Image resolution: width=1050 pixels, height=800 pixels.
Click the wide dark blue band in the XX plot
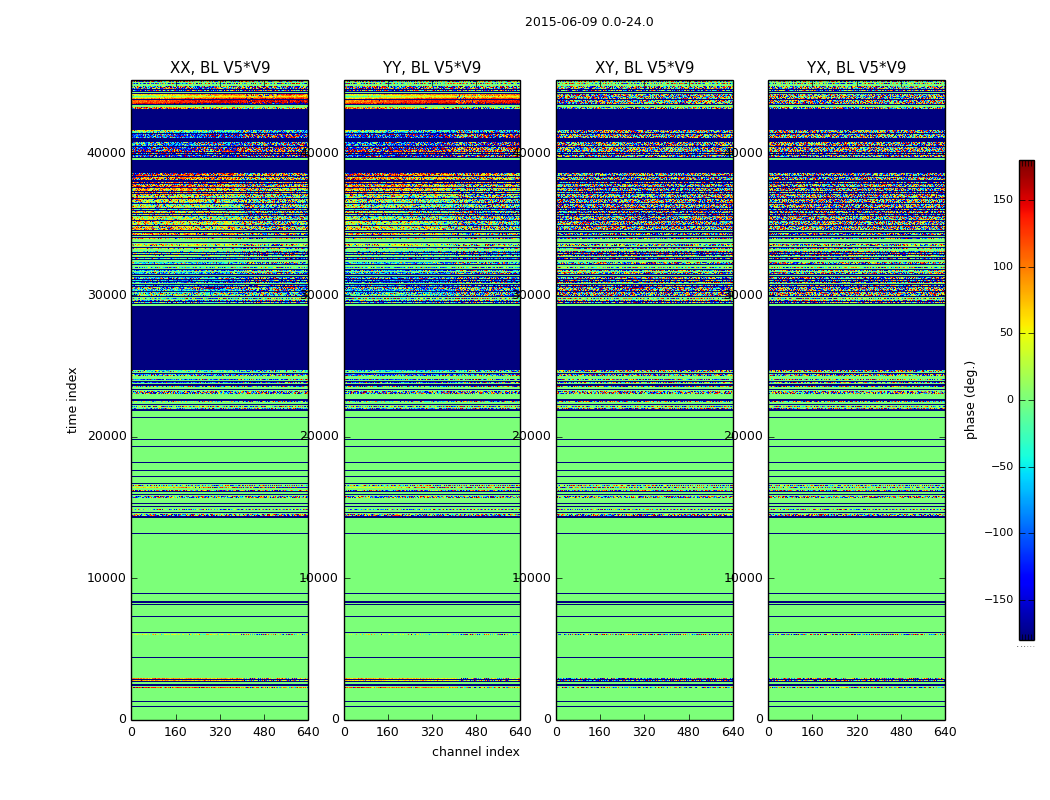[x=220, y=337]
